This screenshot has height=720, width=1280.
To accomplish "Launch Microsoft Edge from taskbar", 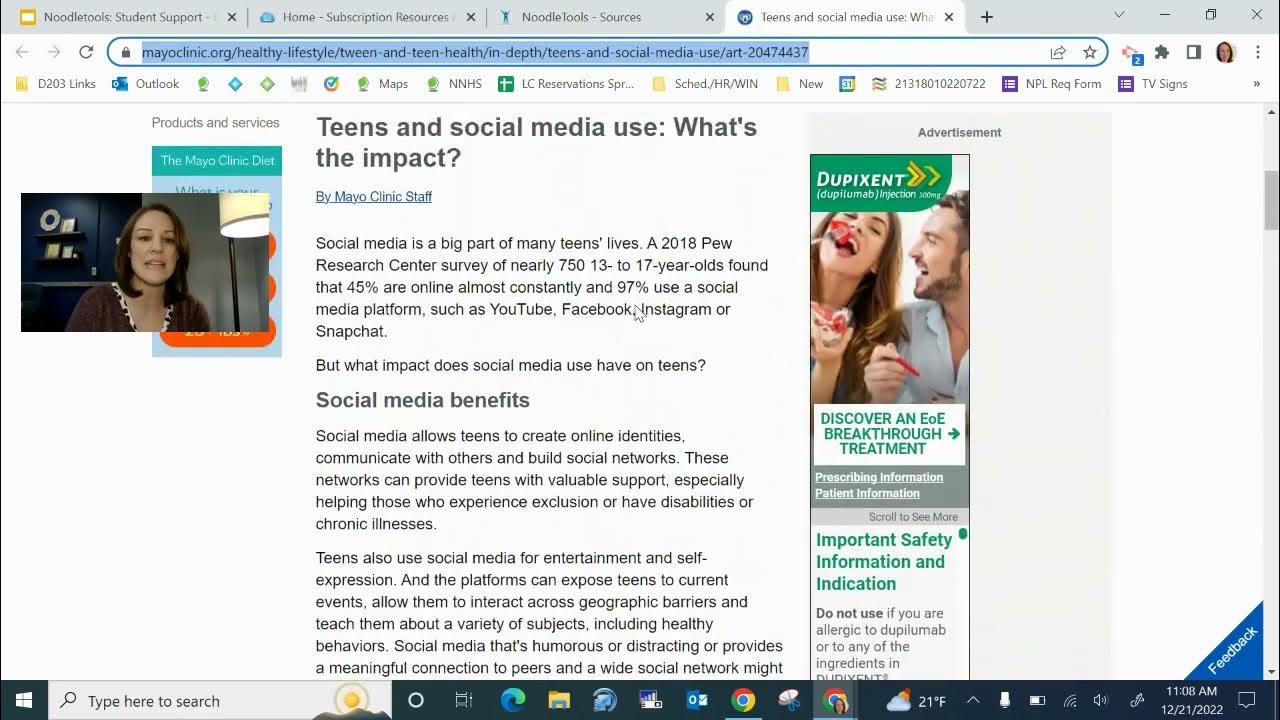I will (513, 700).
